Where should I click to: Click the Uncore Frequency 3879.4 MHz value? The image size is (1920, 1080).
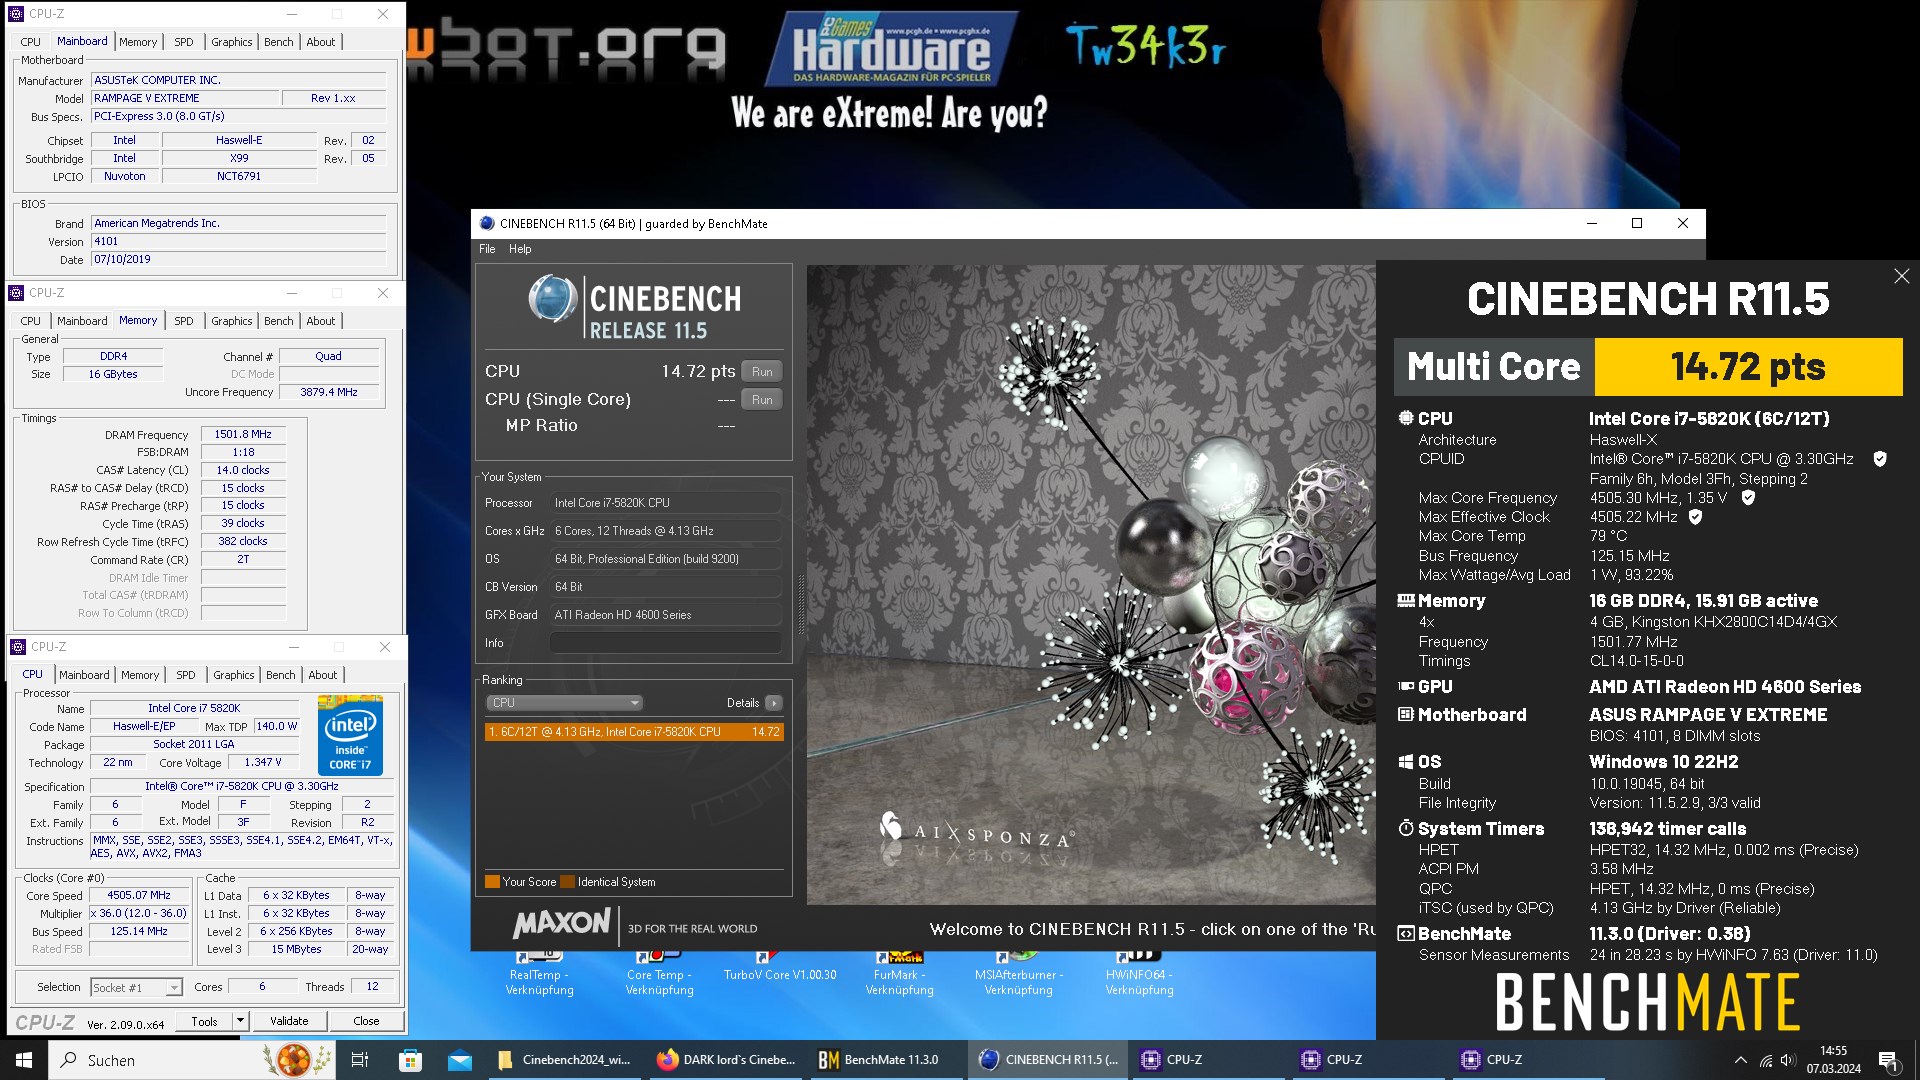coord(329,393)
